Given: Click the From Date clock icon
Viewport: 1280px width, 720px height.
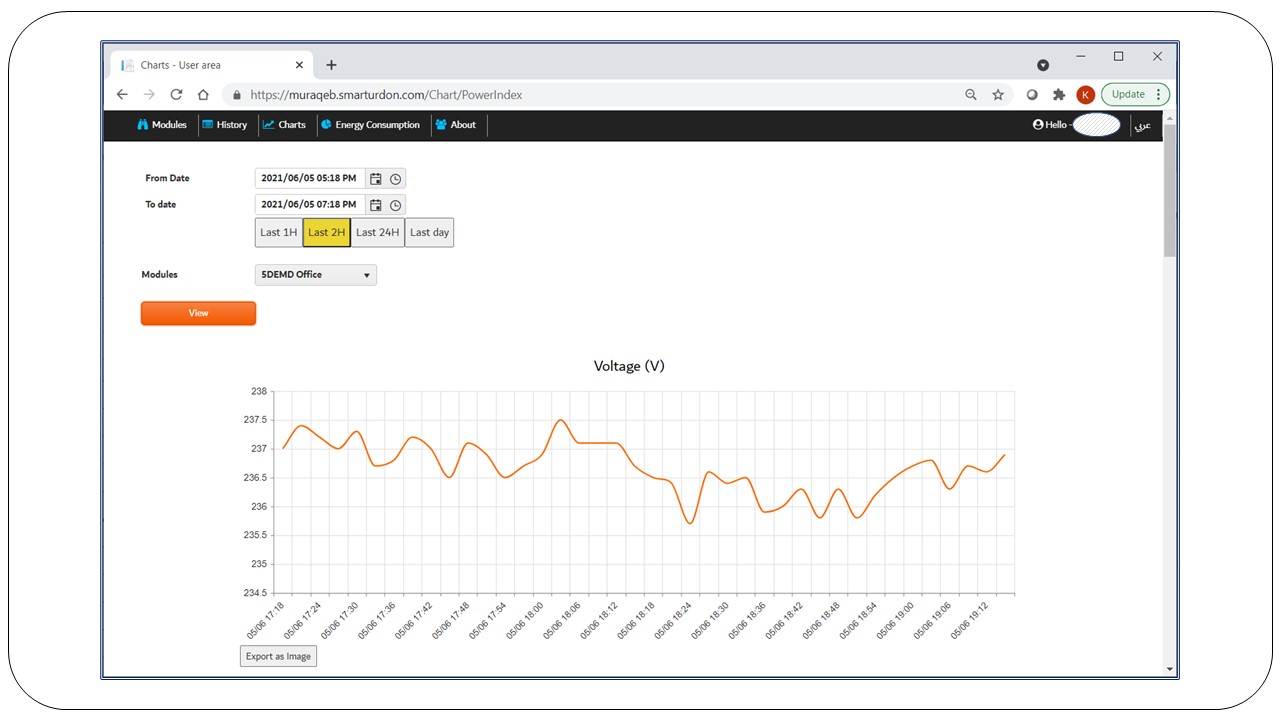Looking at the screenshot, I should tap(395, 179).
